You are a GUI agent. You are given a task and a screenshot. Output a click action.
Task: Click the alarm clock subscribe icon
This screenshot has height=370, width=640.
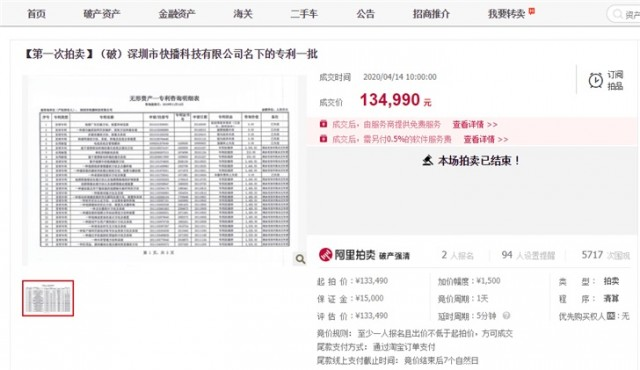tap(596, 80)
